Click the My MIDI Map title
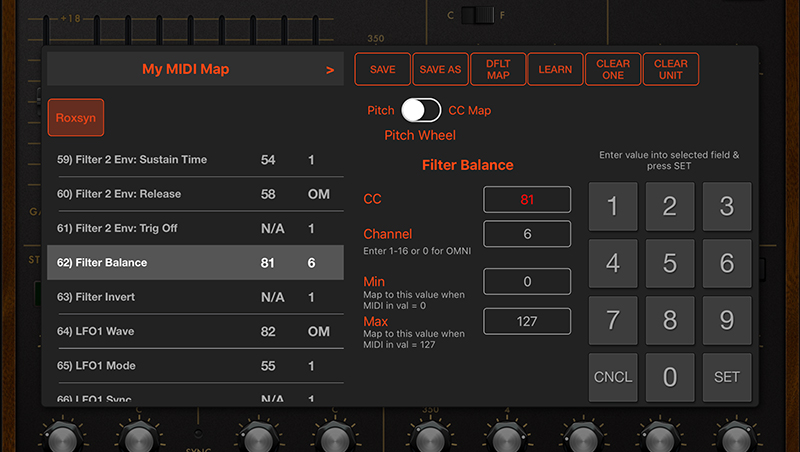The width and height of the screenshot is (800, 452). (186, 69)
